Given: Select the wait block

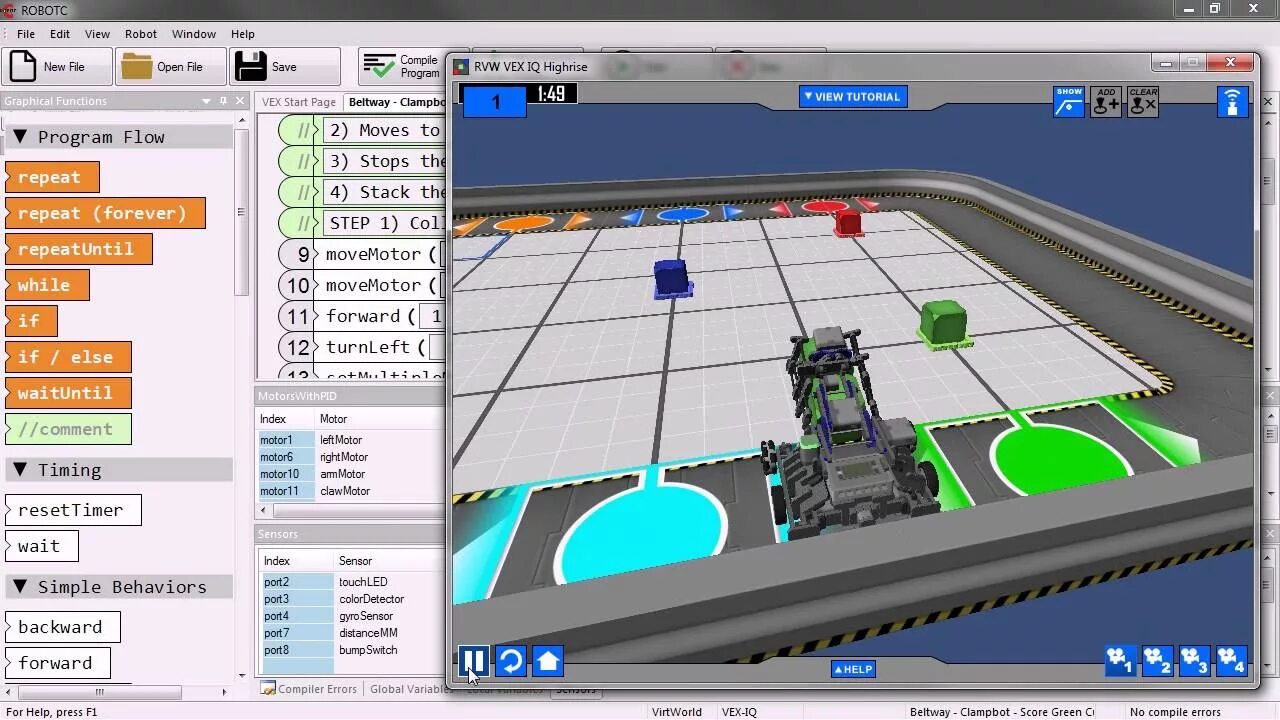Looking at the screenshot, I should (42, 546).
